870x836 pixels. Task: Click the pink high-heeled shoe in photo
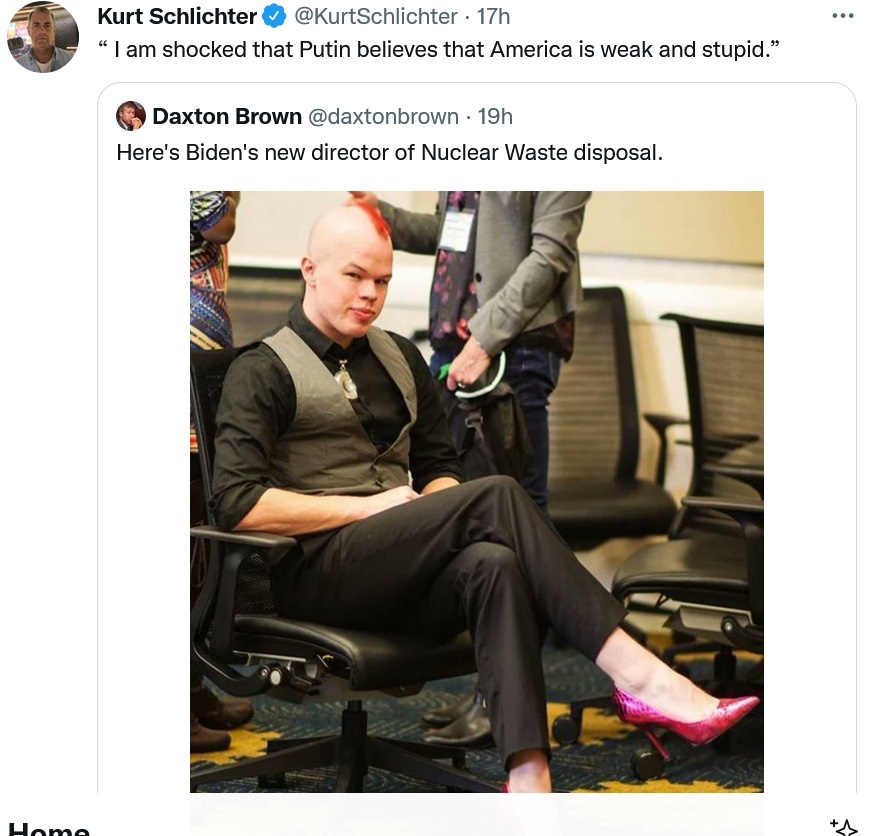685,717
